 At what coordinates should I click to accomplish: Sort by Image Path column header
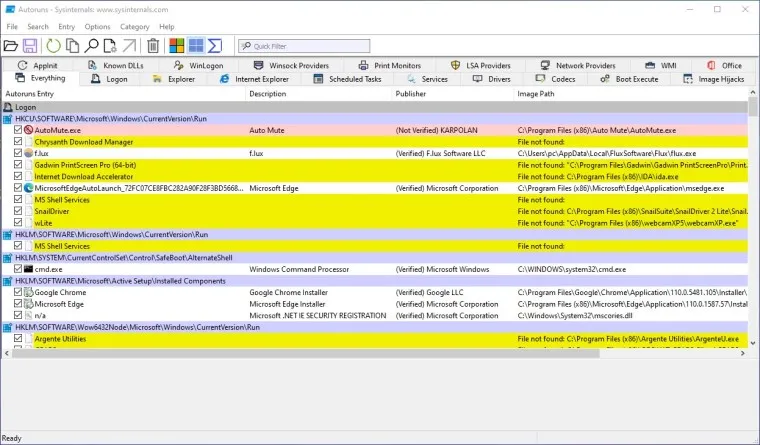point(631,94)
